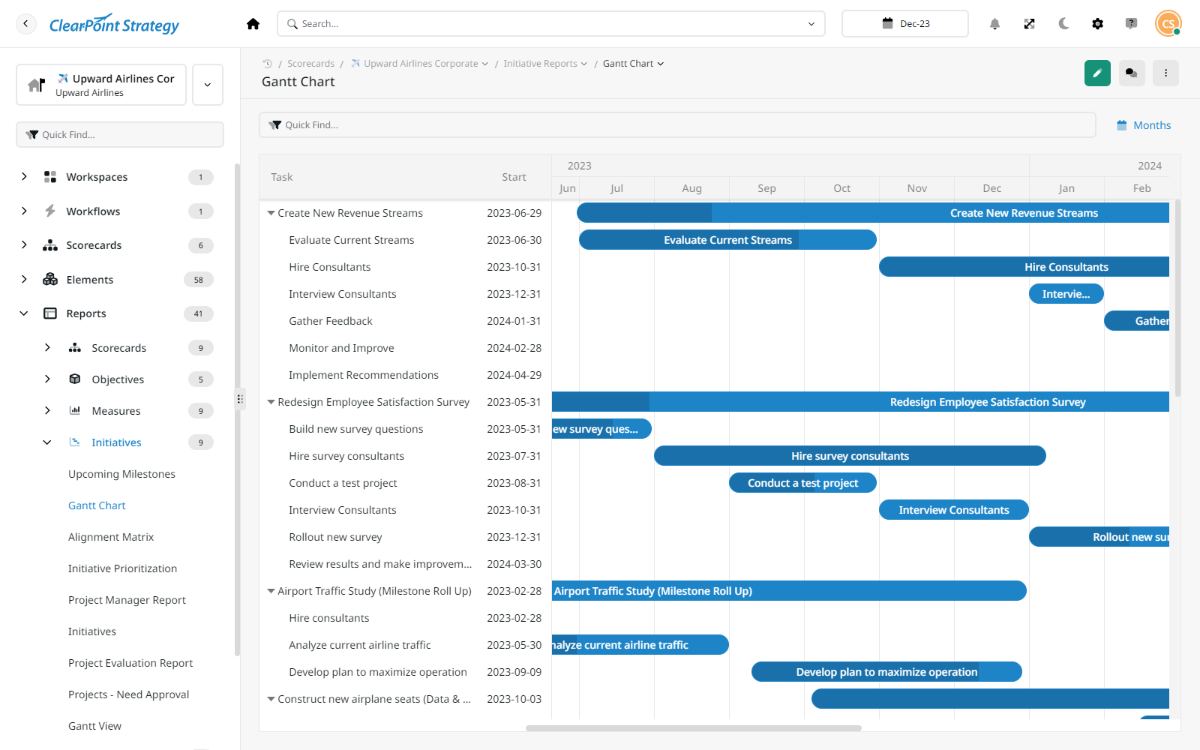The image size is (1200, 750).
Task: Expand the Elements tree section
Action: point(24,279)
